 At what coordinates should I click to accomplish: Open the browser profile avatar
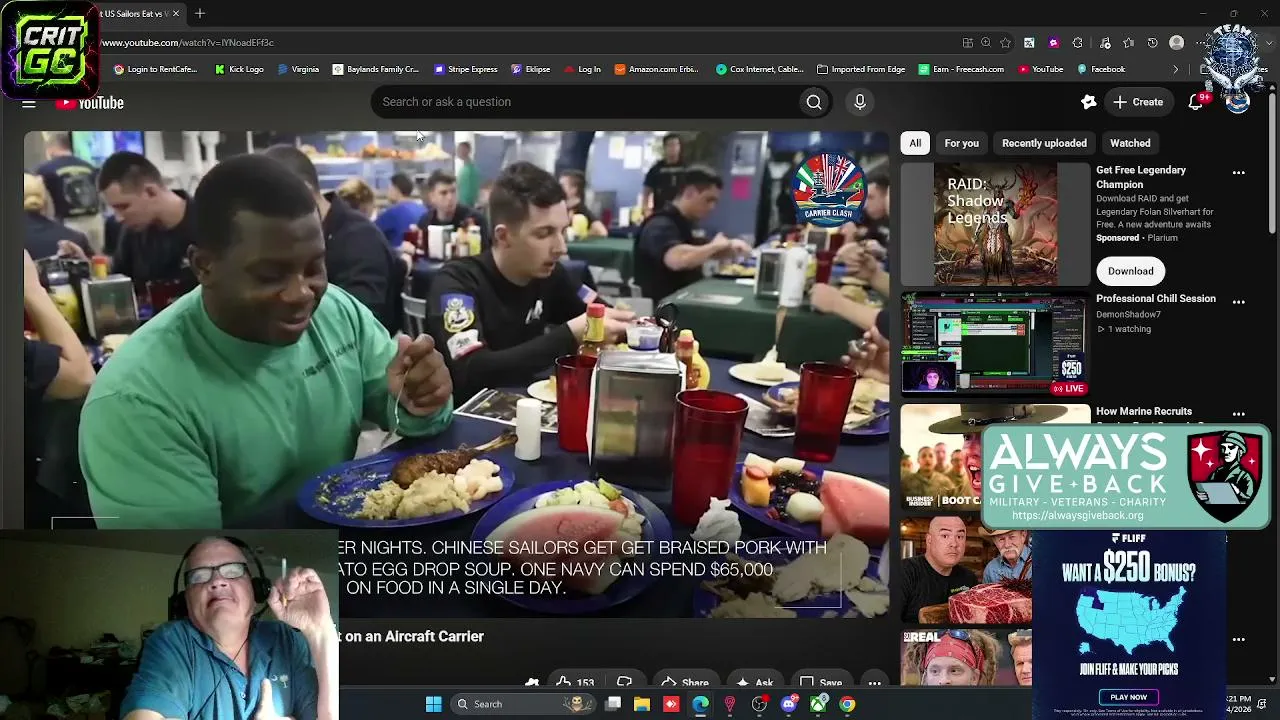click(x=1177, y=43)
